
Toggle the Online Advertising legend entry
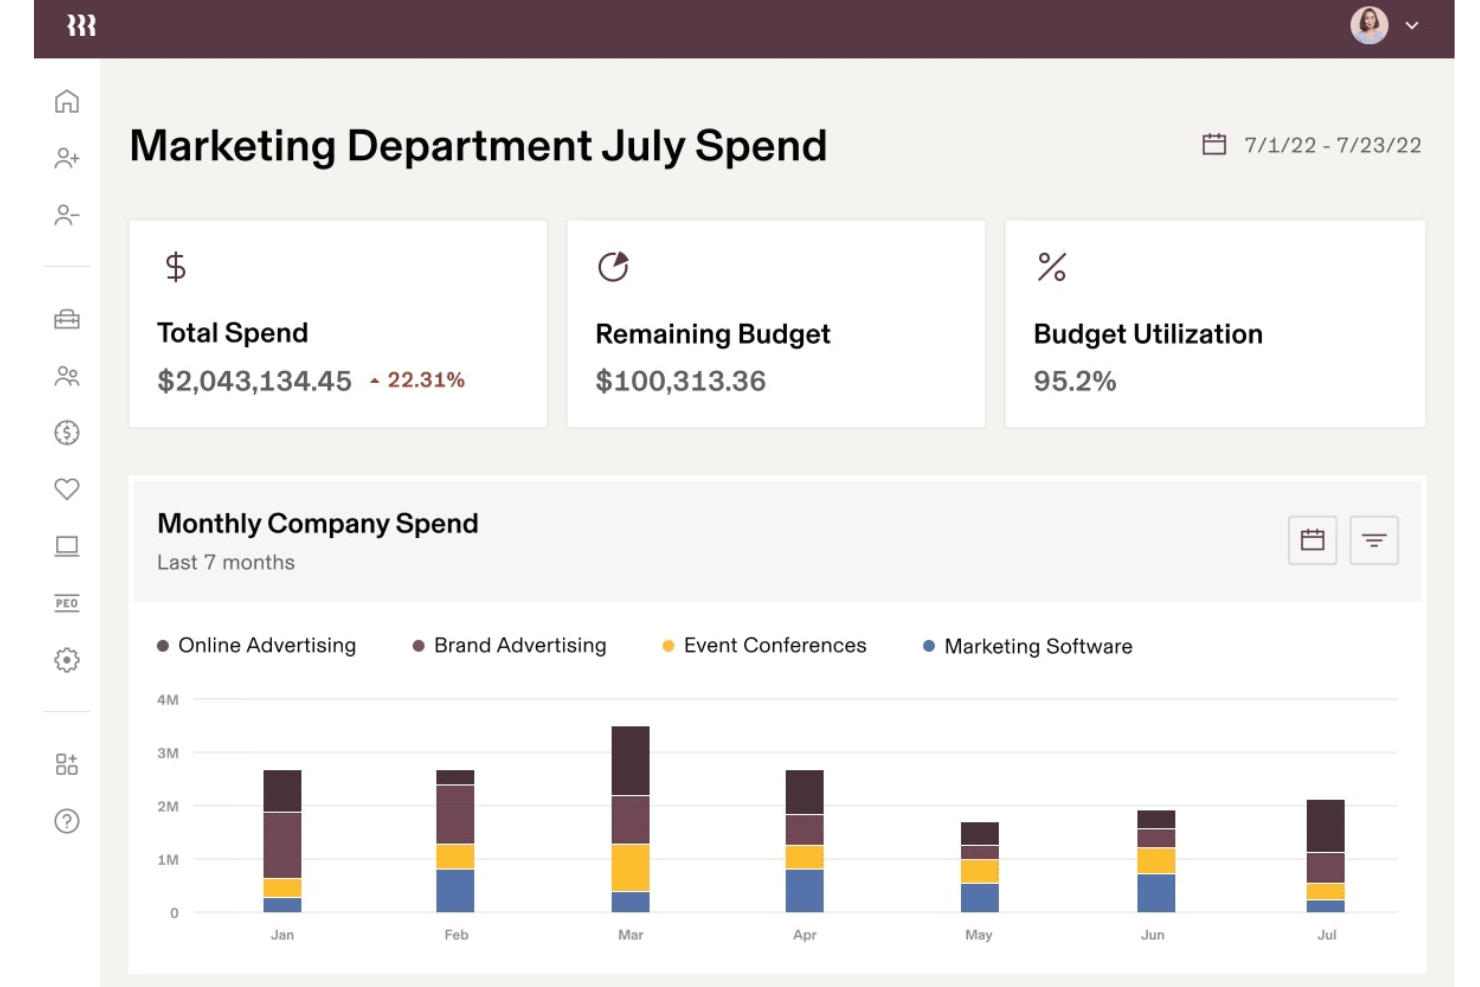[256, 645]
